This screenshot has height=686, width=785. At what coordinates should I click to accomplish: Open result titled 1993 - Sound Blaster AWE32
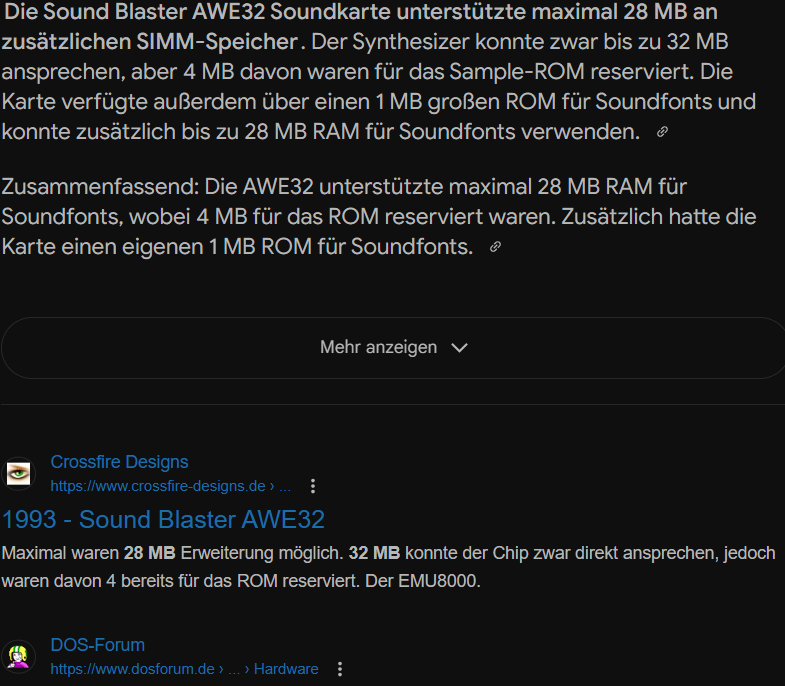tap(163, 519)
